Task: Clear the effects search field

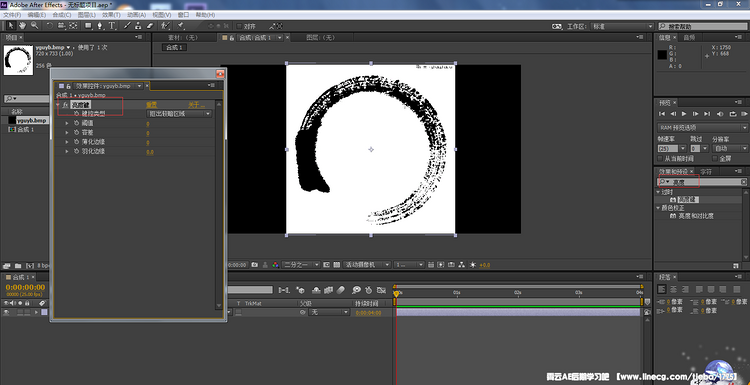Action: [x=743, y=182]
